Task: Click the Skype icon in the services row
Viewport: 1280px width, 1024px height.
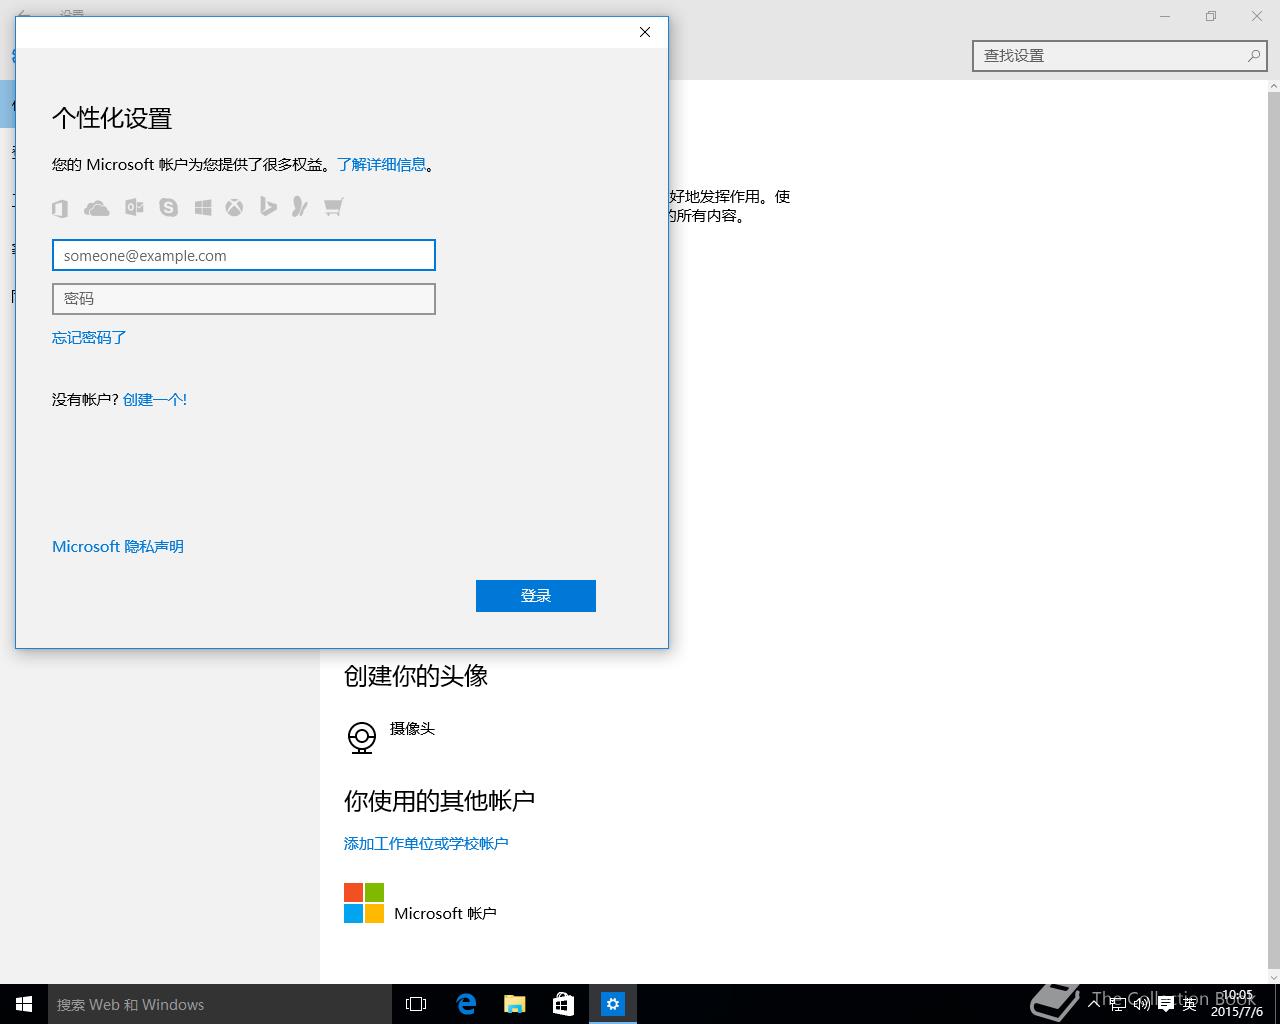Action: [x=168, y=207]
